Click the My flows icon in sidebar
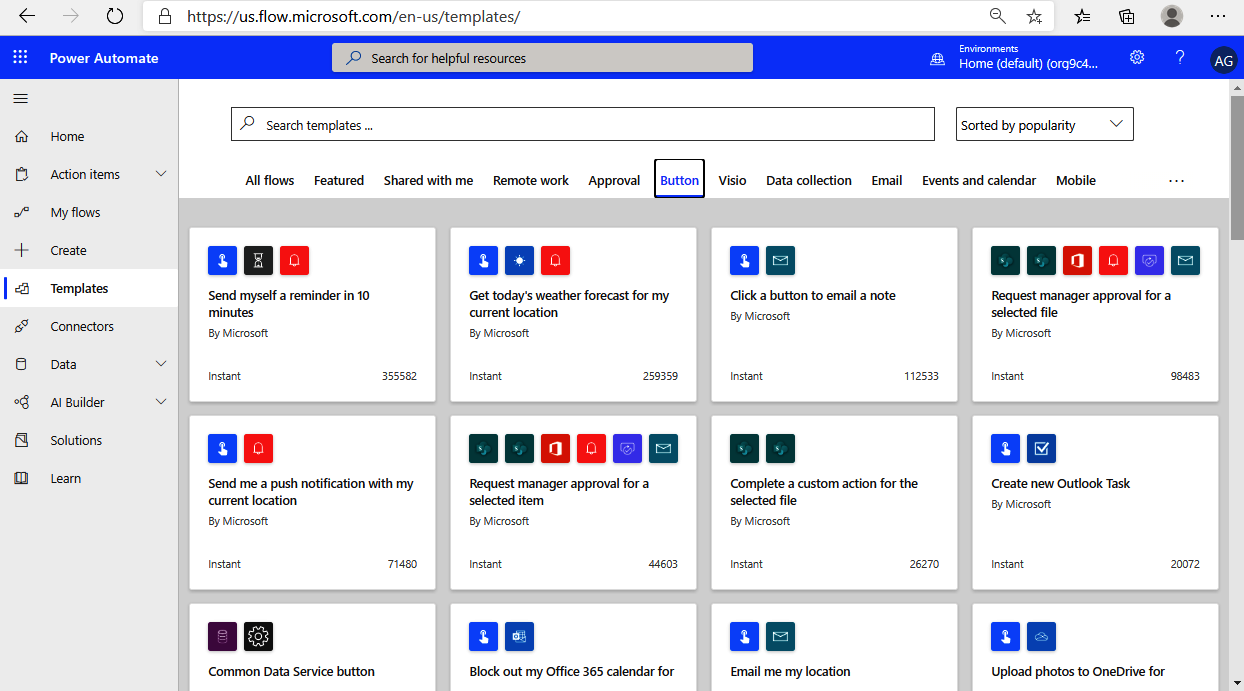The height and width of the screenshot is (691, 1244). [22, 212]
